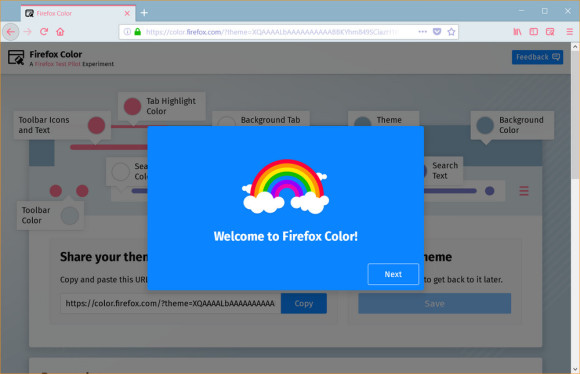This screenshot has height=374, width=580.
Task: Click the Firefox back arrow button
Action: pos(11,32)
